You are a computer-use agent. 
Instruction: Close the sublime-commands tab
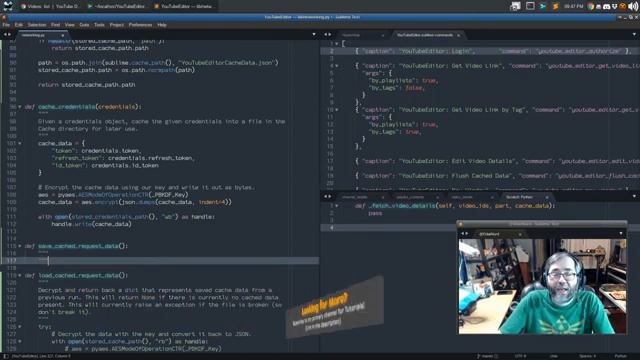(458, 36)
